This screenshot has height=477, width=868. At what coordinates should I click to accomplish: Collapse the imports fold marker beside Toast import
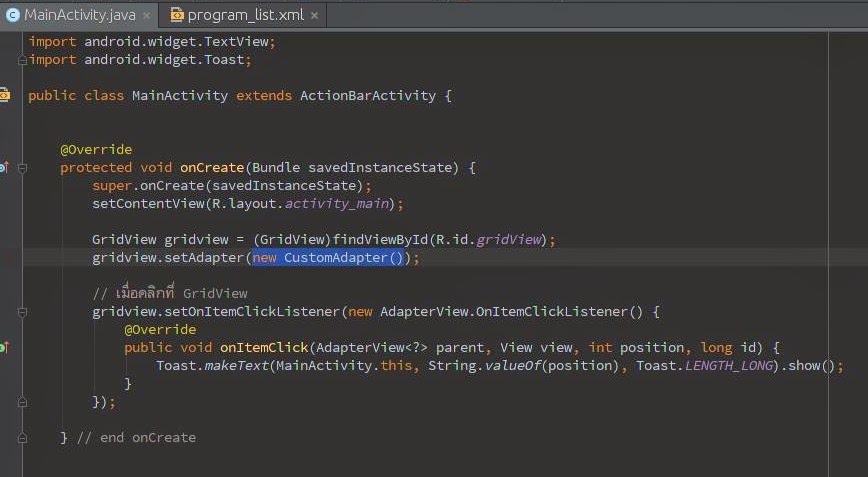click(22, 60)
